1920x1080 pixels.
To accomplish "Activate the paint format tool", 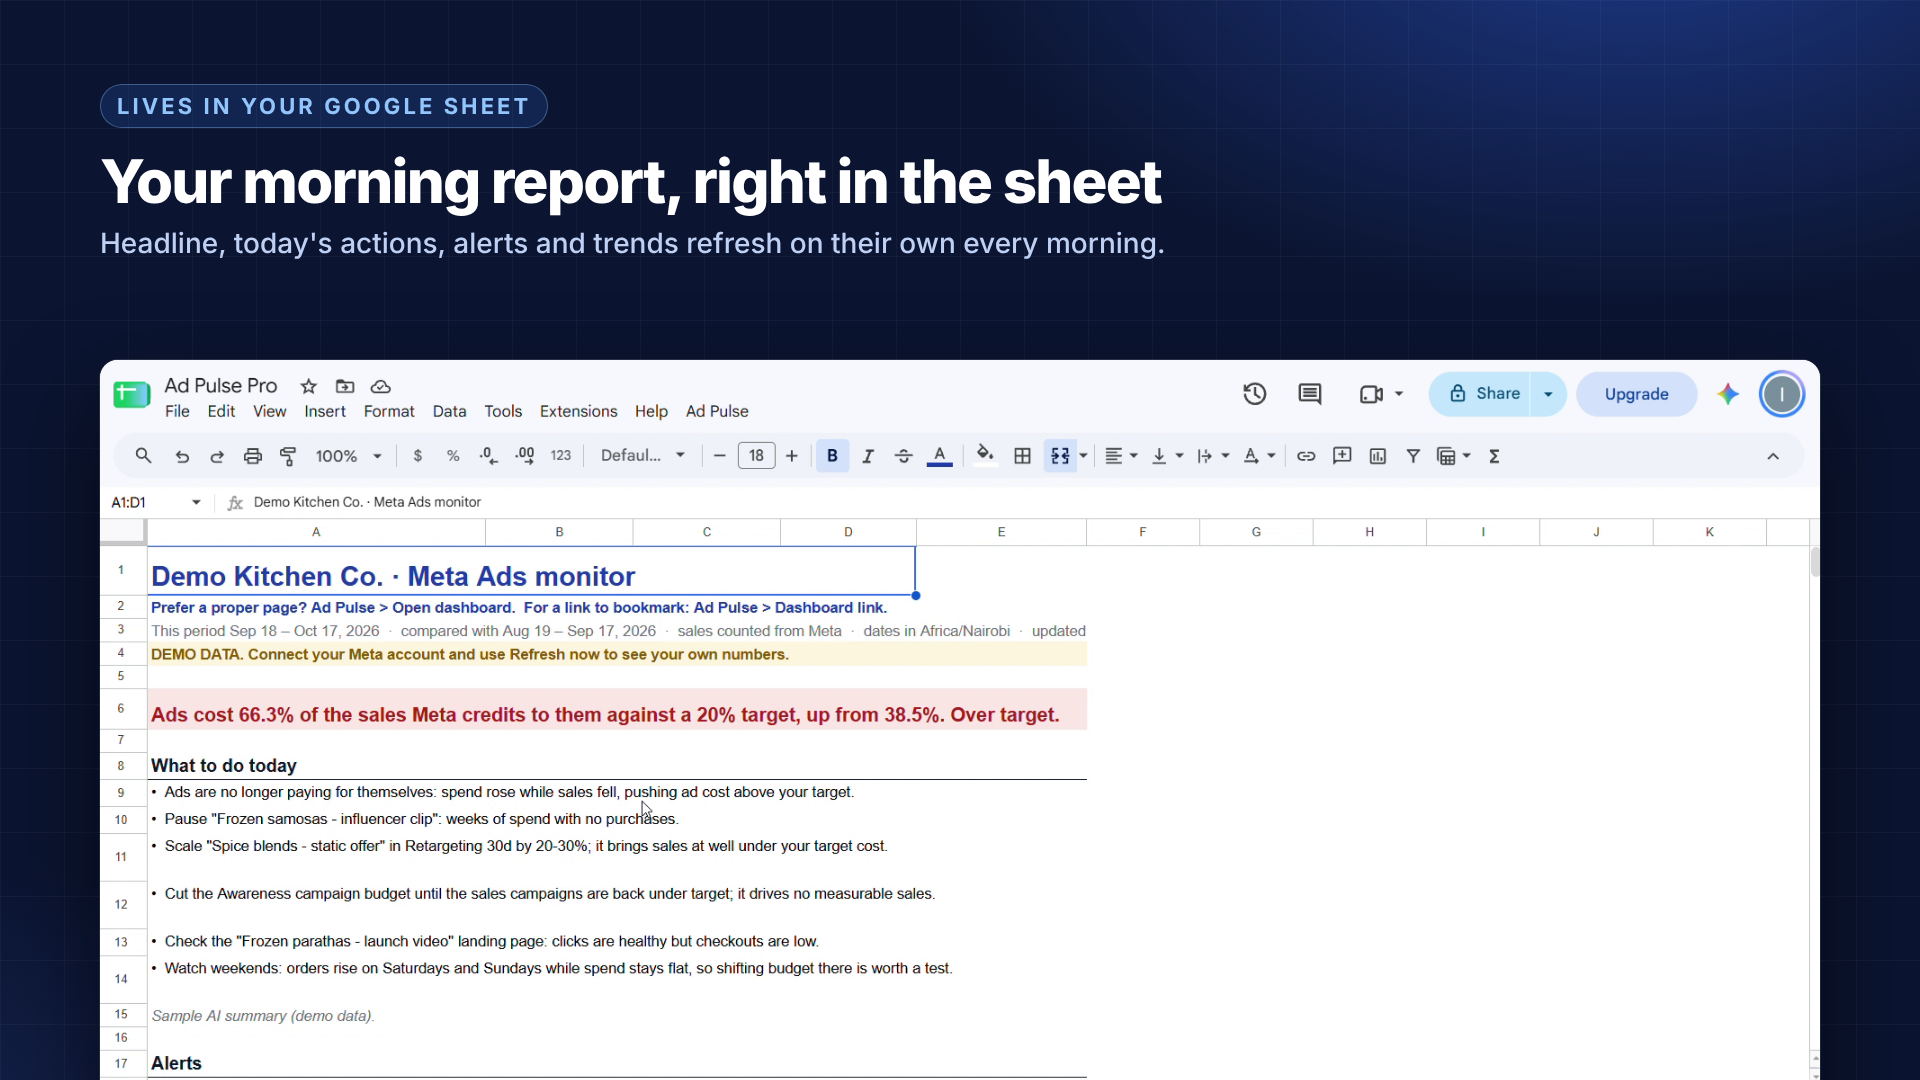I will pyautogui.click(x=288, y=456).
